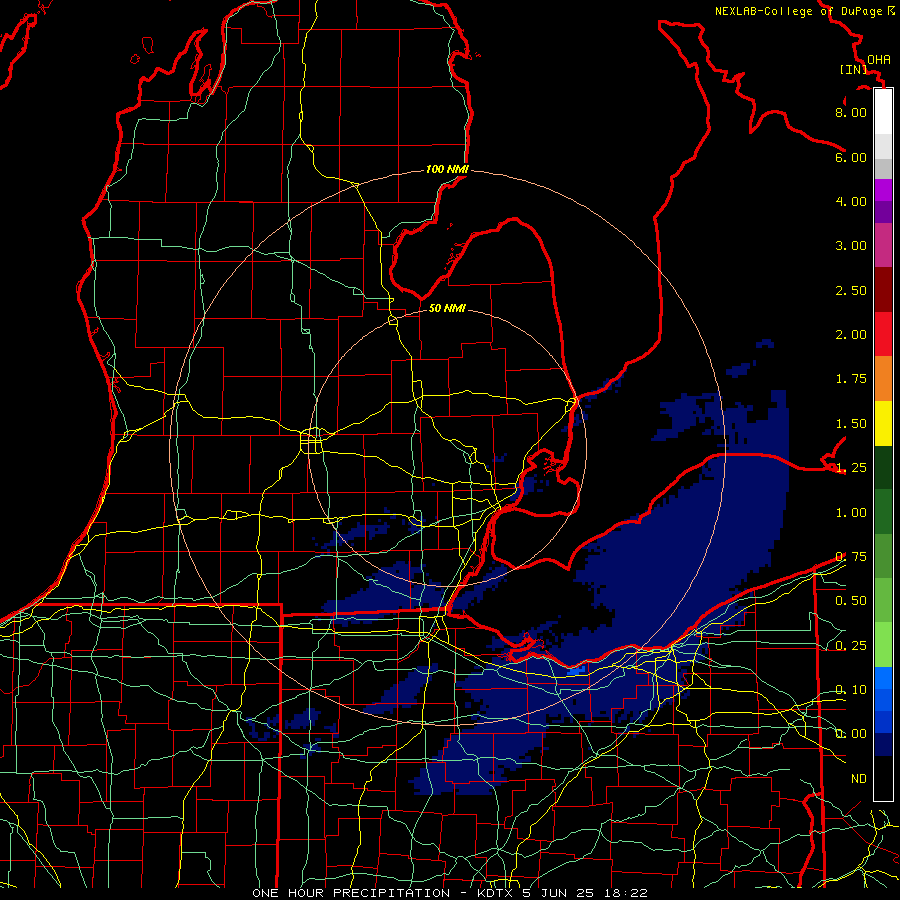
Task: Pick the black ND swatch at legend bottom
Action: pyautogui.click(x=883, y=778)
